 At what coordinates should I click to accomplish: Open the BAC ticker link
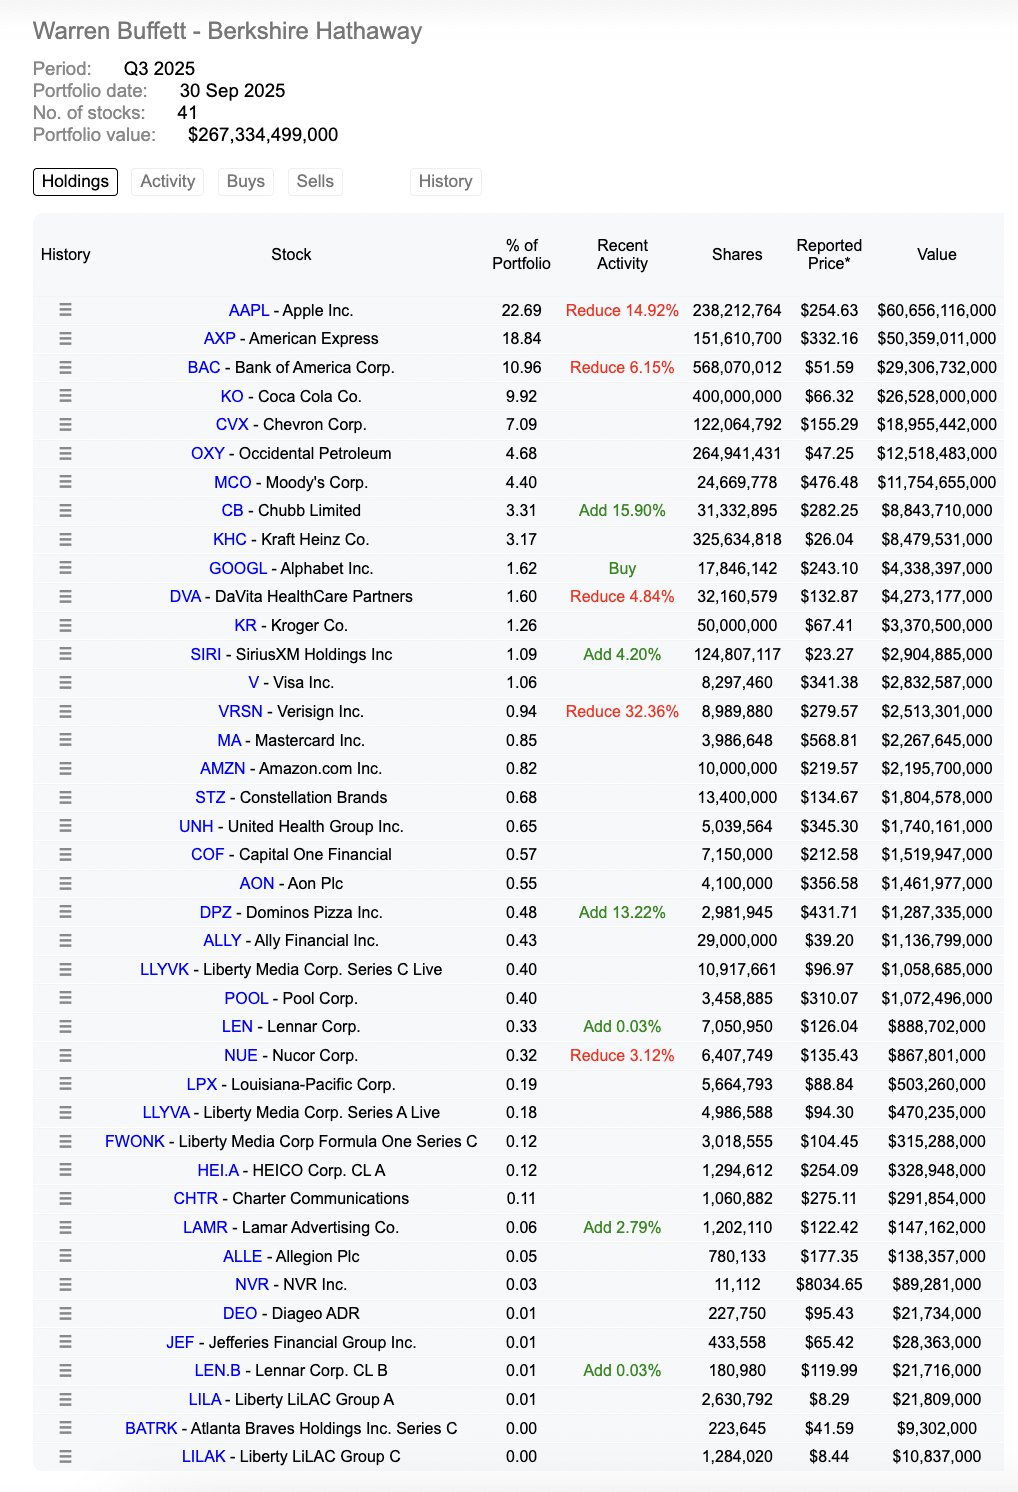204,367
